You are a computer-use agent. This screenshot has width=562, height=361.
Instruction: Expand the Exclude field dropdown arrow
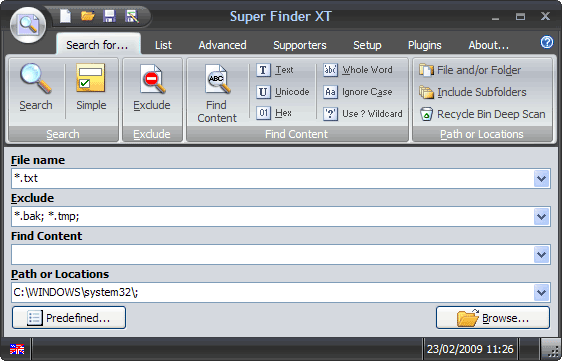pyautogui.click(x=542, y=217)
